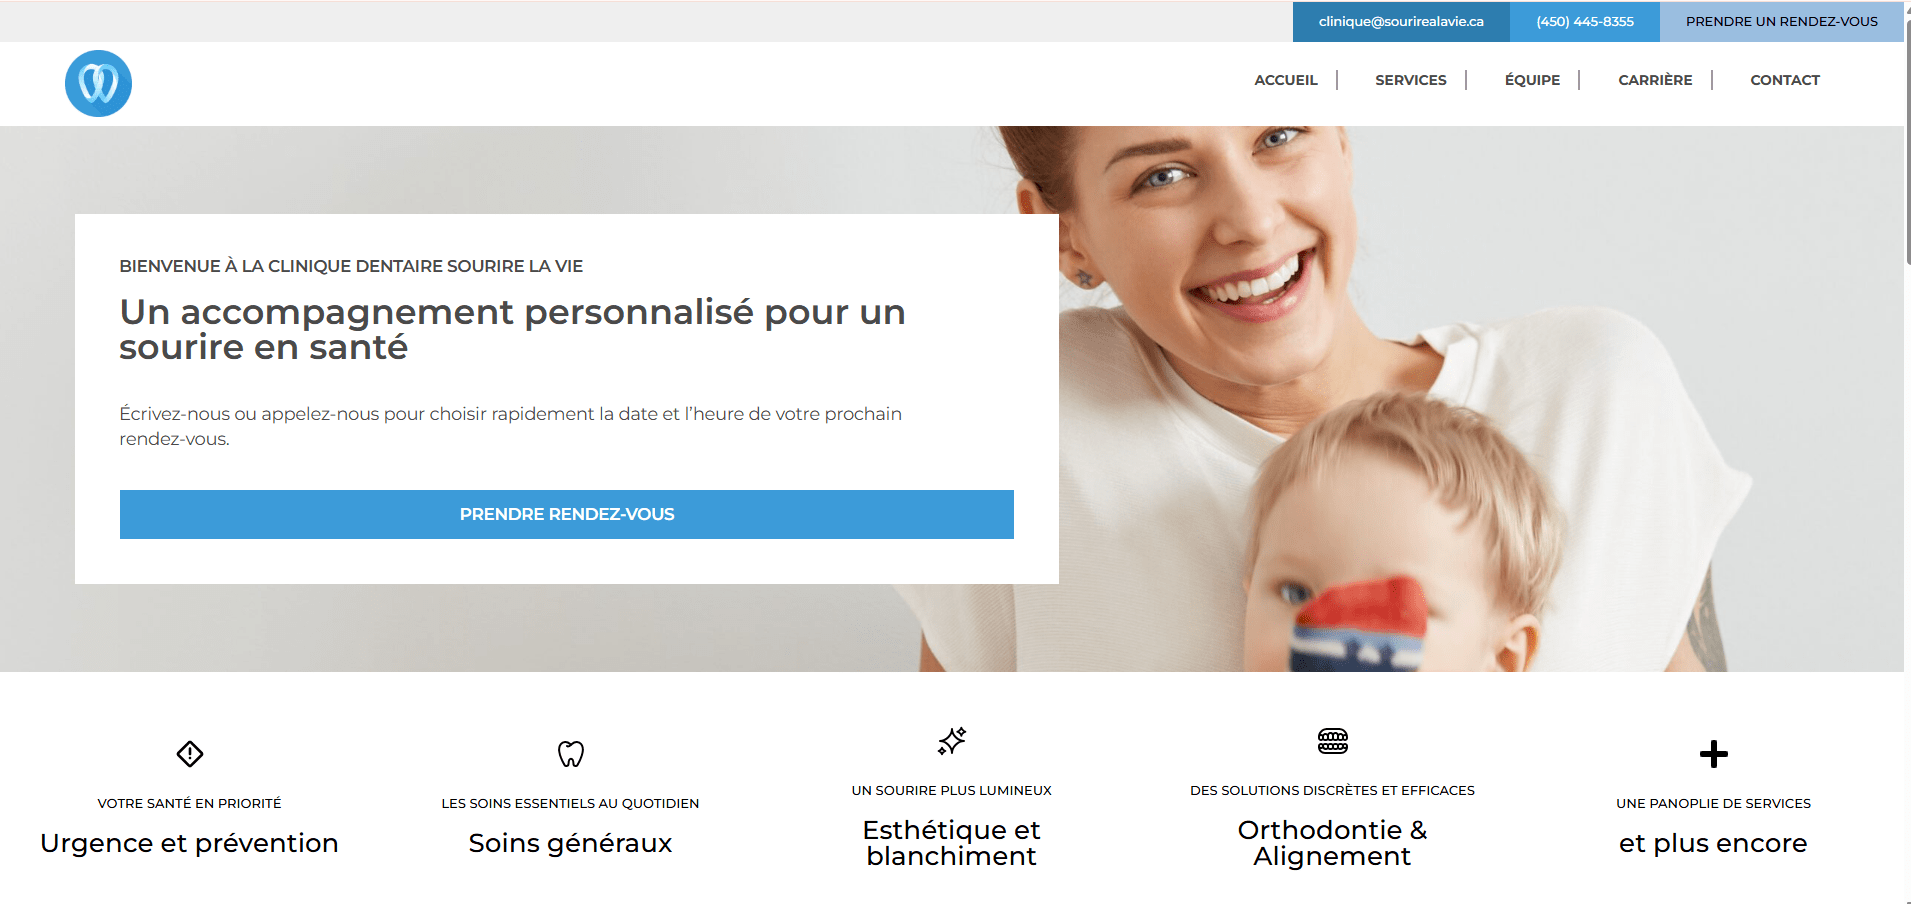This screenshot has height=904, width=1911.
Task: Open the ACCUEIL menu item
Action: tap(1285, 80)
